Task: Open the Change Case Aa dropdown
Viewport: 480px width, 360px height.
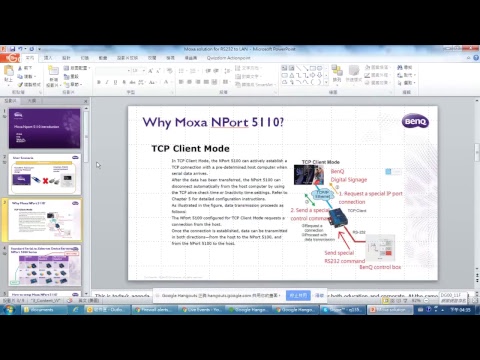Action: [152, 82]
